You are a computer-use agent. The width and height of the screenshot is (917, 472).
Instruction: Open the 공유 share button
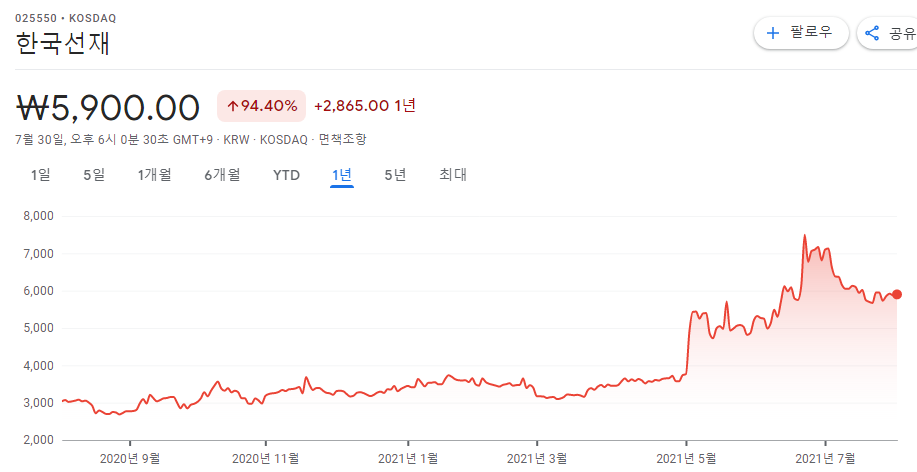click(888, 33)
